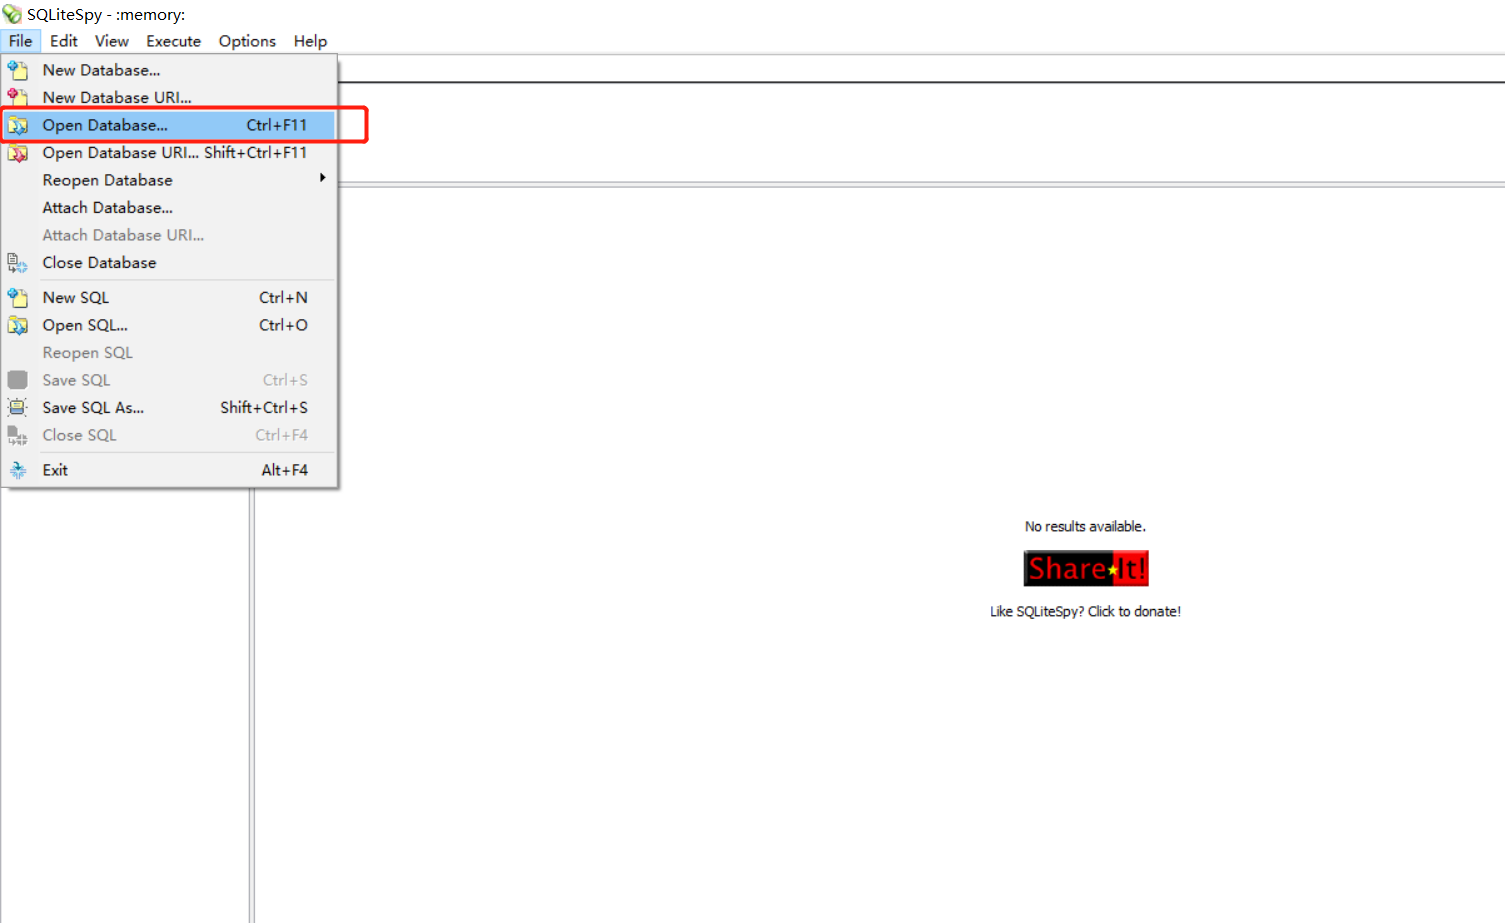Viewport: 1505px width, 923px height.
Task: Choose Attach Database entry
Action: [x=107, y=207]
